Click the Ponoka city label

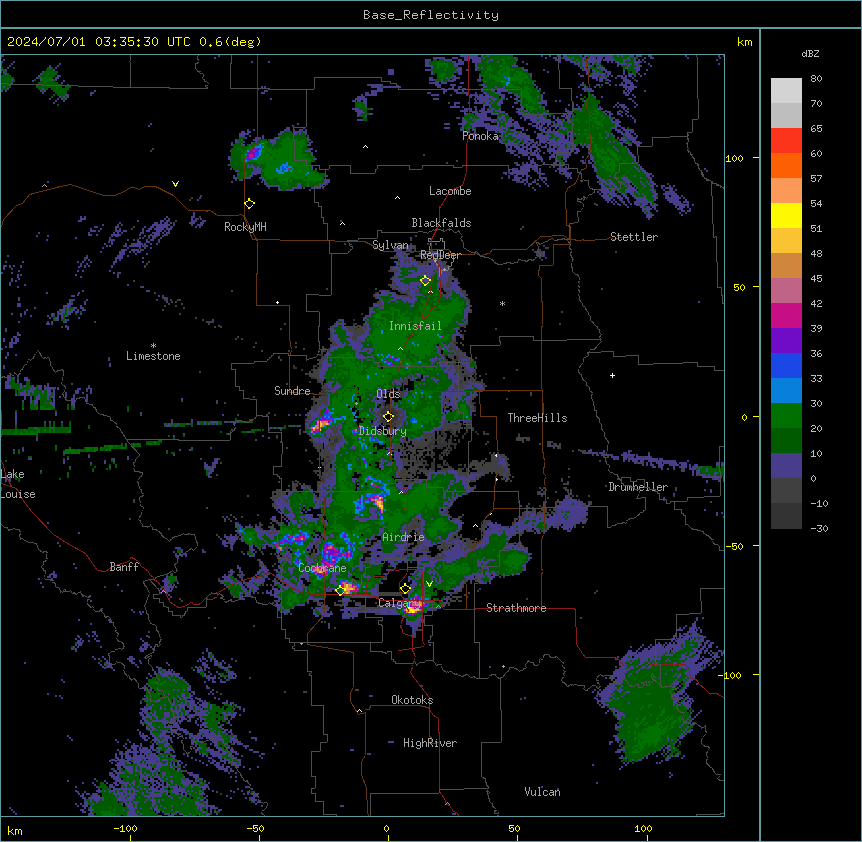click(480, 136)
